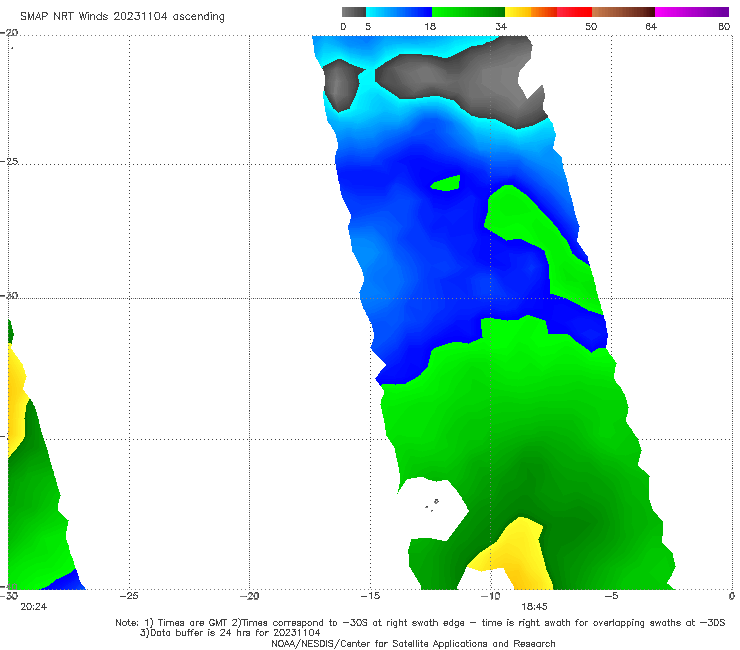This screenshot has height=650, width=740.
Task: Click the "-20" longitude label on bottom axis
Action: tap(249, 596)
